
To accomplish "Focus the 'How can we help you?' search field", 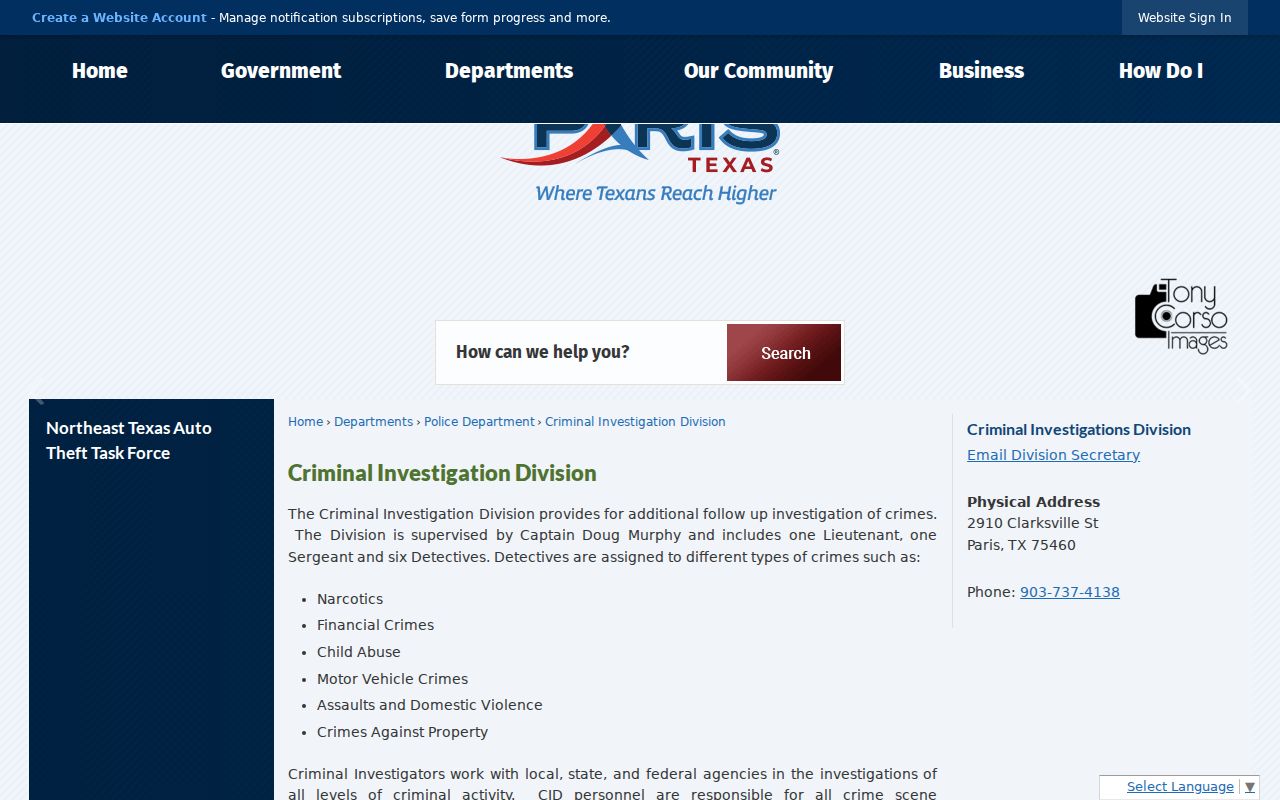I will pos(582,352).
